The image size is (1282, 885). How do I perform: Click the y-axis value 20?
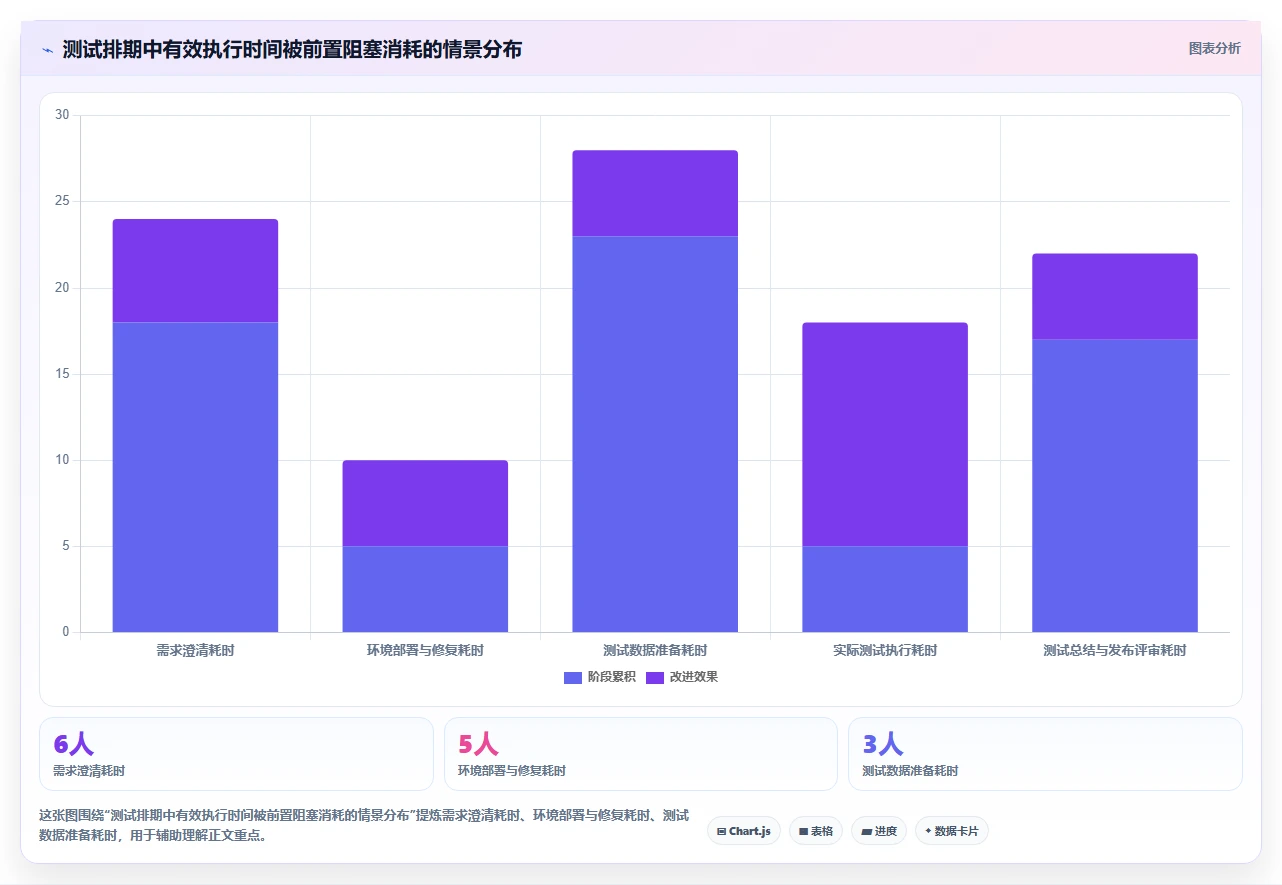pyautogui.click(x=62, y=288)
